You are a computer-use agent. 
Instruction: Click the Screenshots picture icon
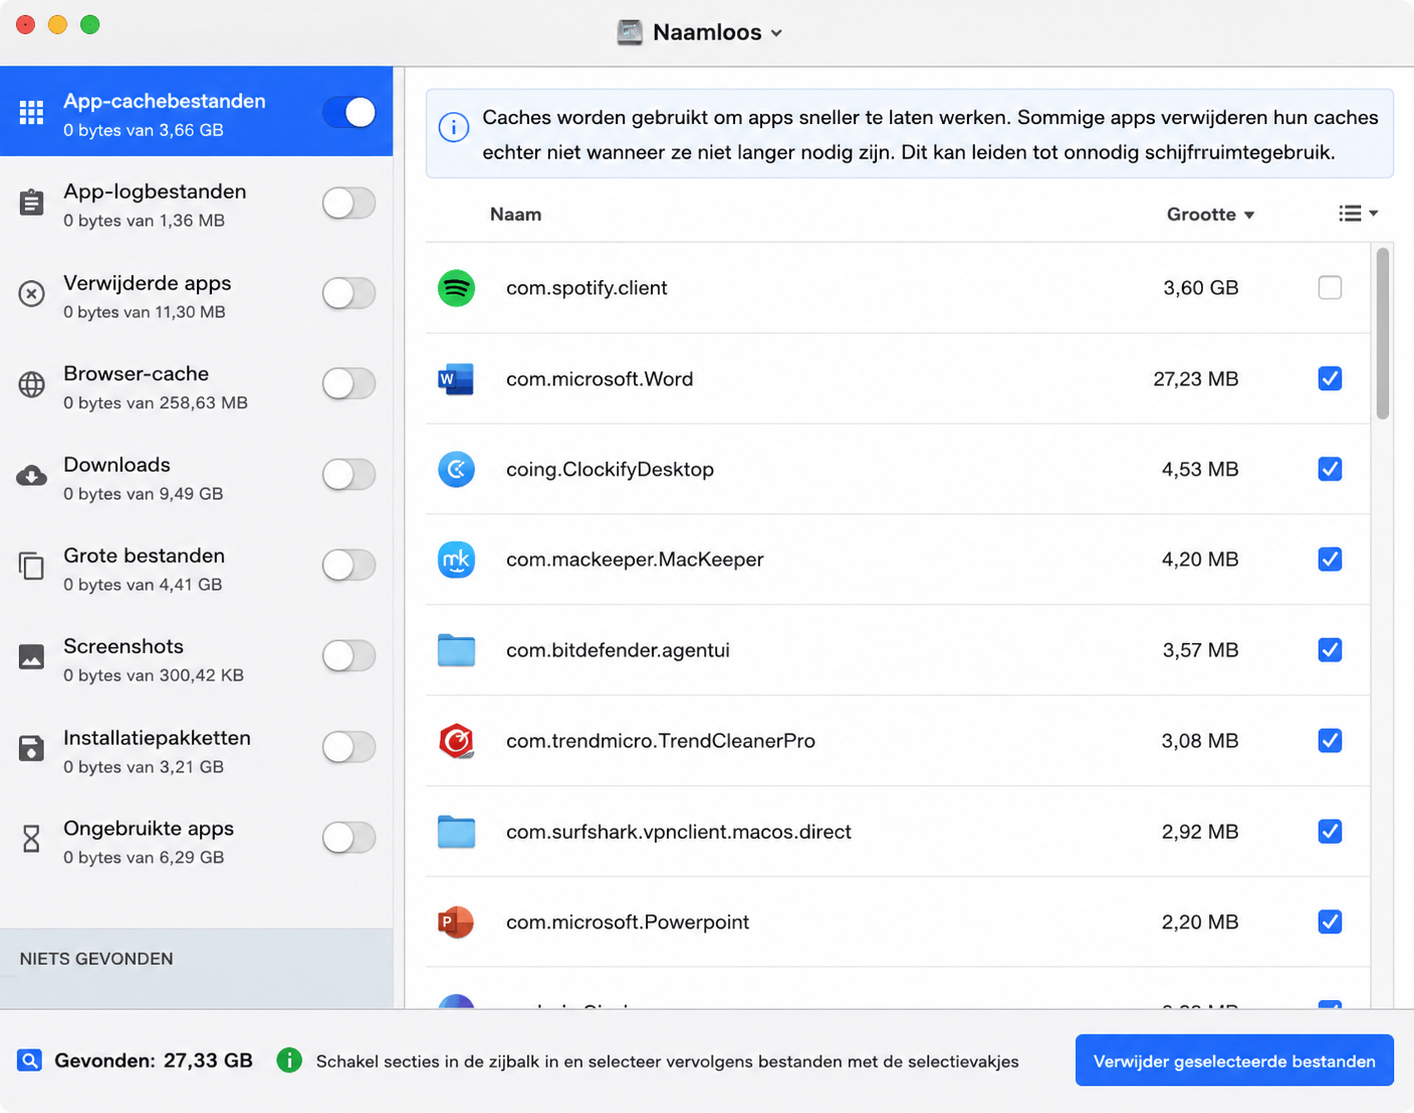[32, 657]
